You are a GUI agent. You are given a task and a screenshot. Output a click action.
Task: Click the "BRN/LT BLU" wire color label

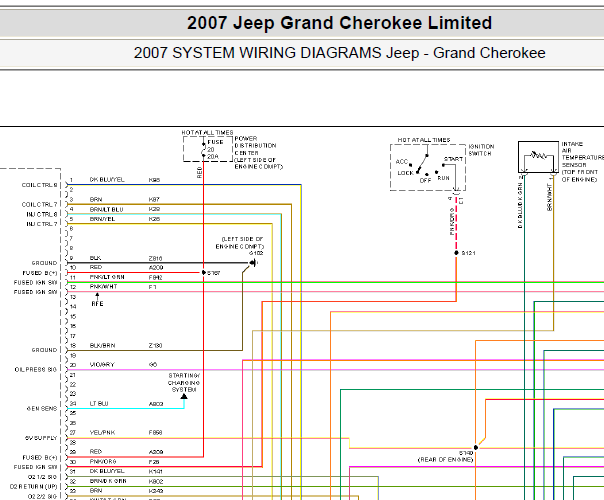[x=106, y=209]
